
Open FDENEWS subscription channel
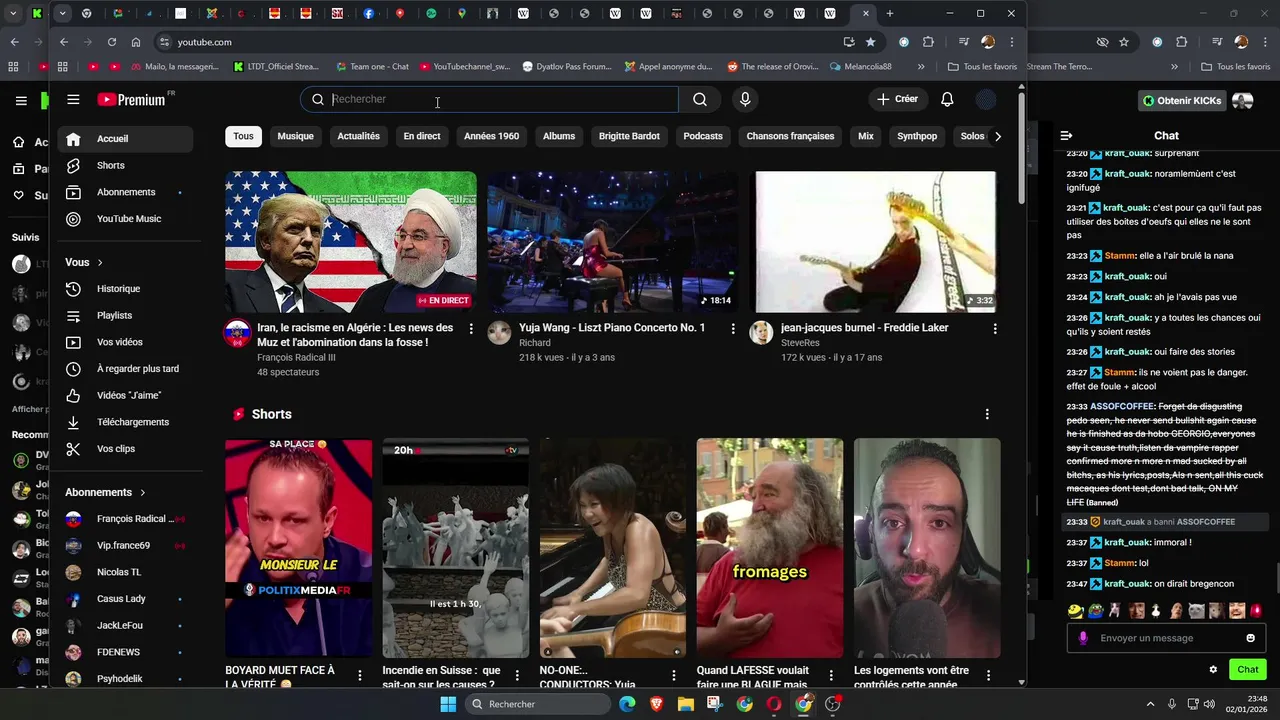pos(125,652)
